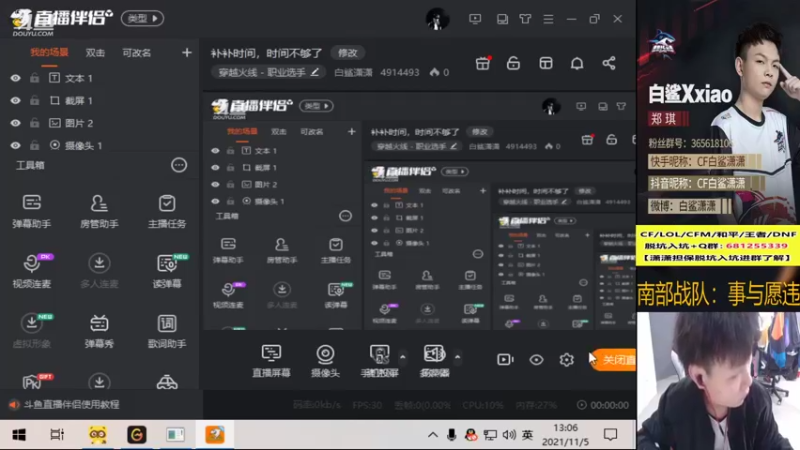
Task: Open the layout panel icon
Action: (x=545, y=63)
